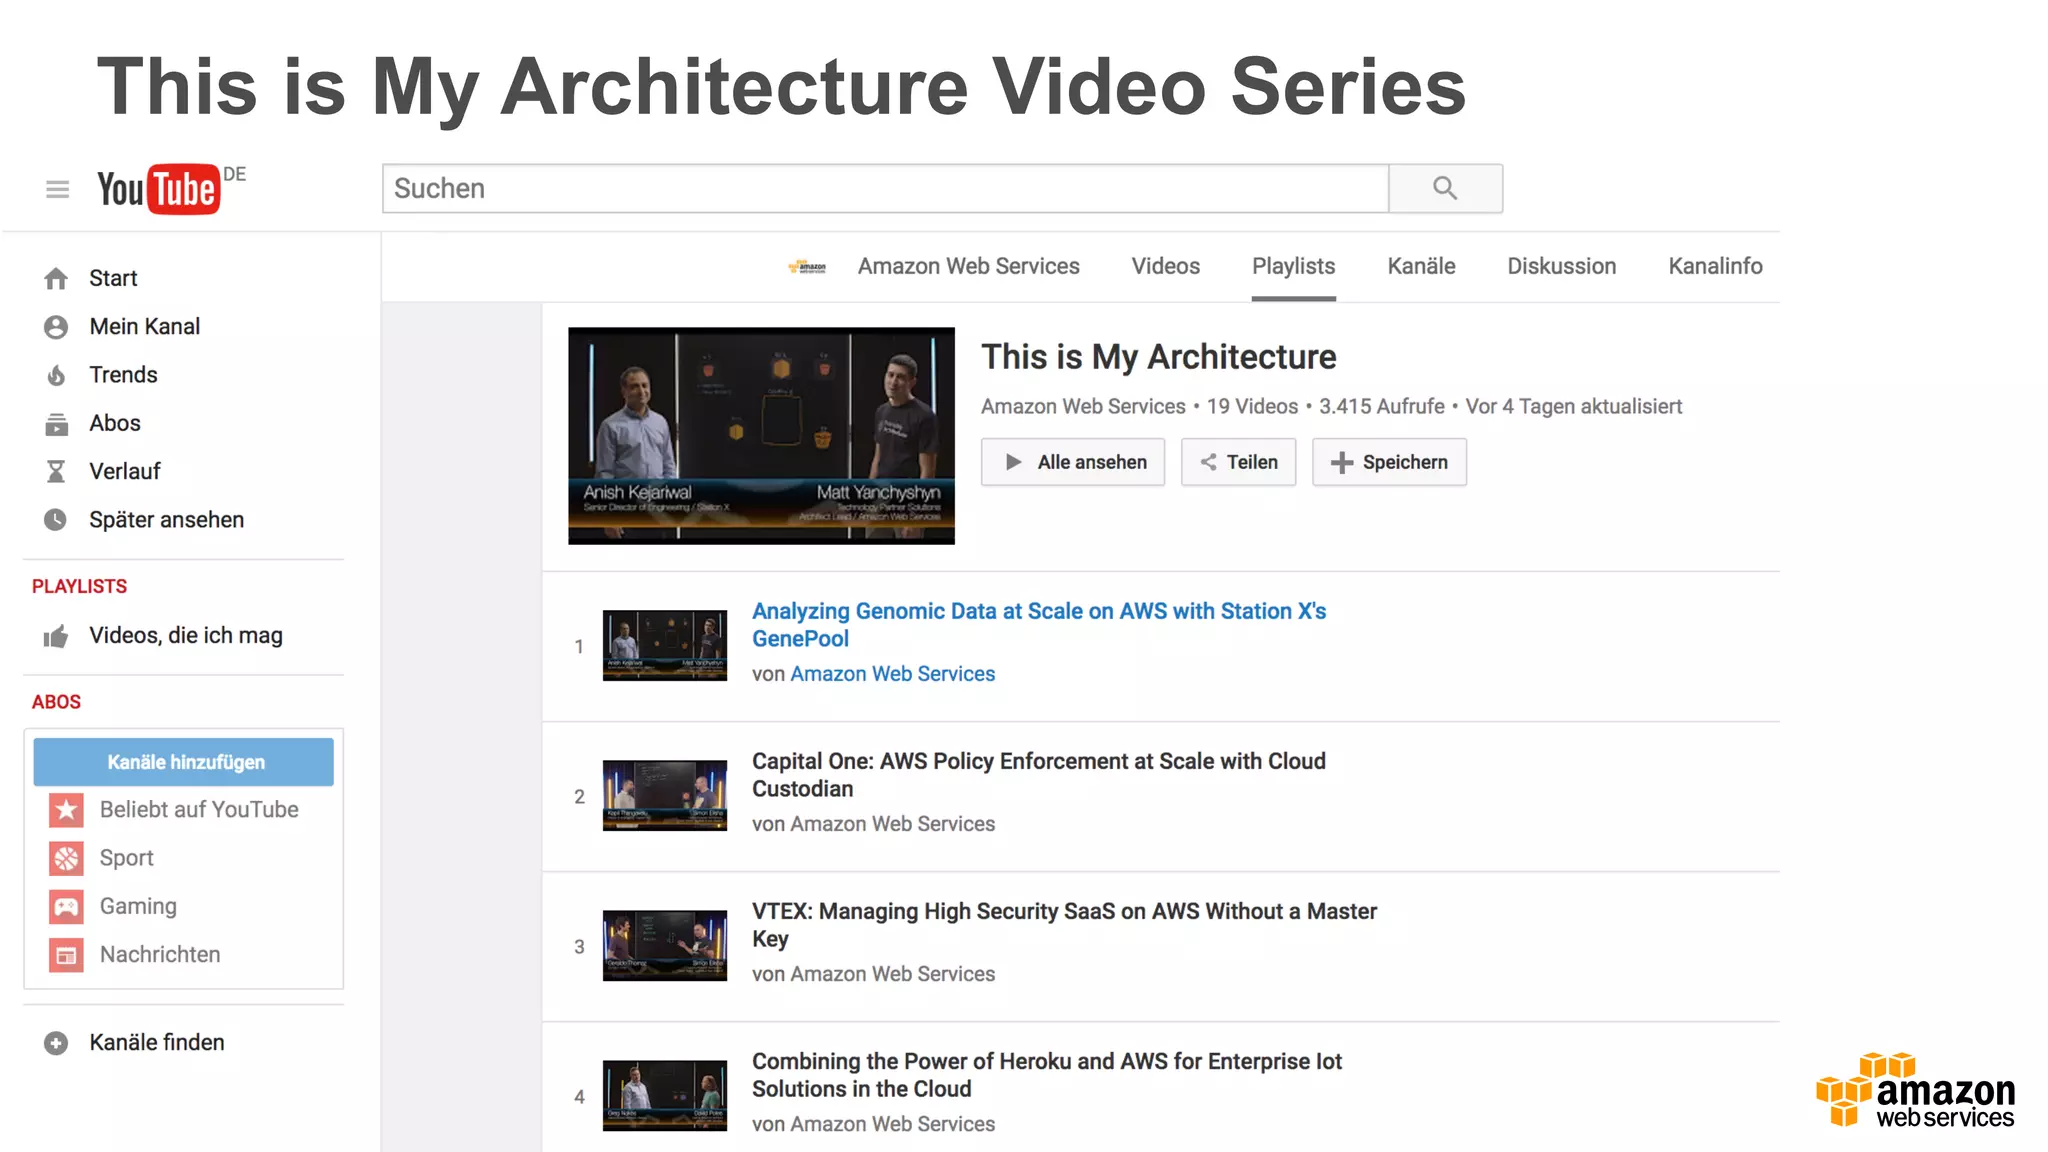Open the Capital One Cloud Custodian video
2048x1152 pixels.
pos(1038,775)
